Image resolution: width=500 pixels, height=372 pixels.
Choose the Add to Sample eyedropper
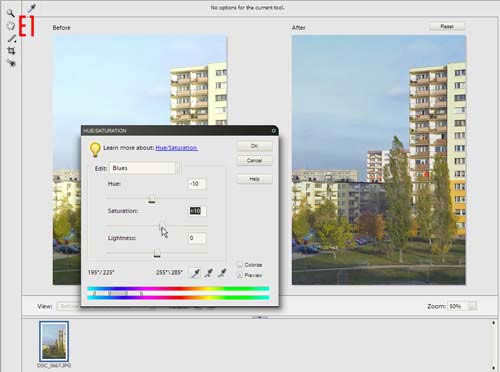(x=209, y=273)
